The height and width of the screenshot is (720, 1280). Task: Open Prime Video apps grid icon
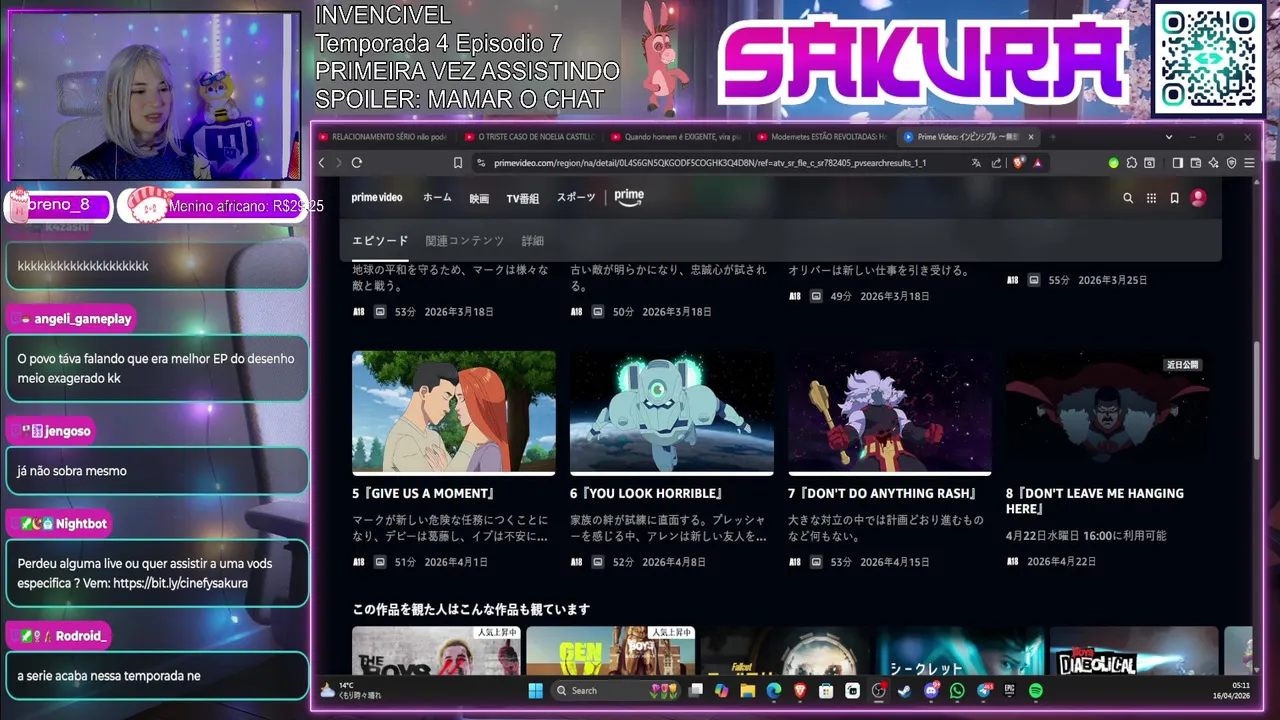pyautogui.click(x=1151, y=198)
